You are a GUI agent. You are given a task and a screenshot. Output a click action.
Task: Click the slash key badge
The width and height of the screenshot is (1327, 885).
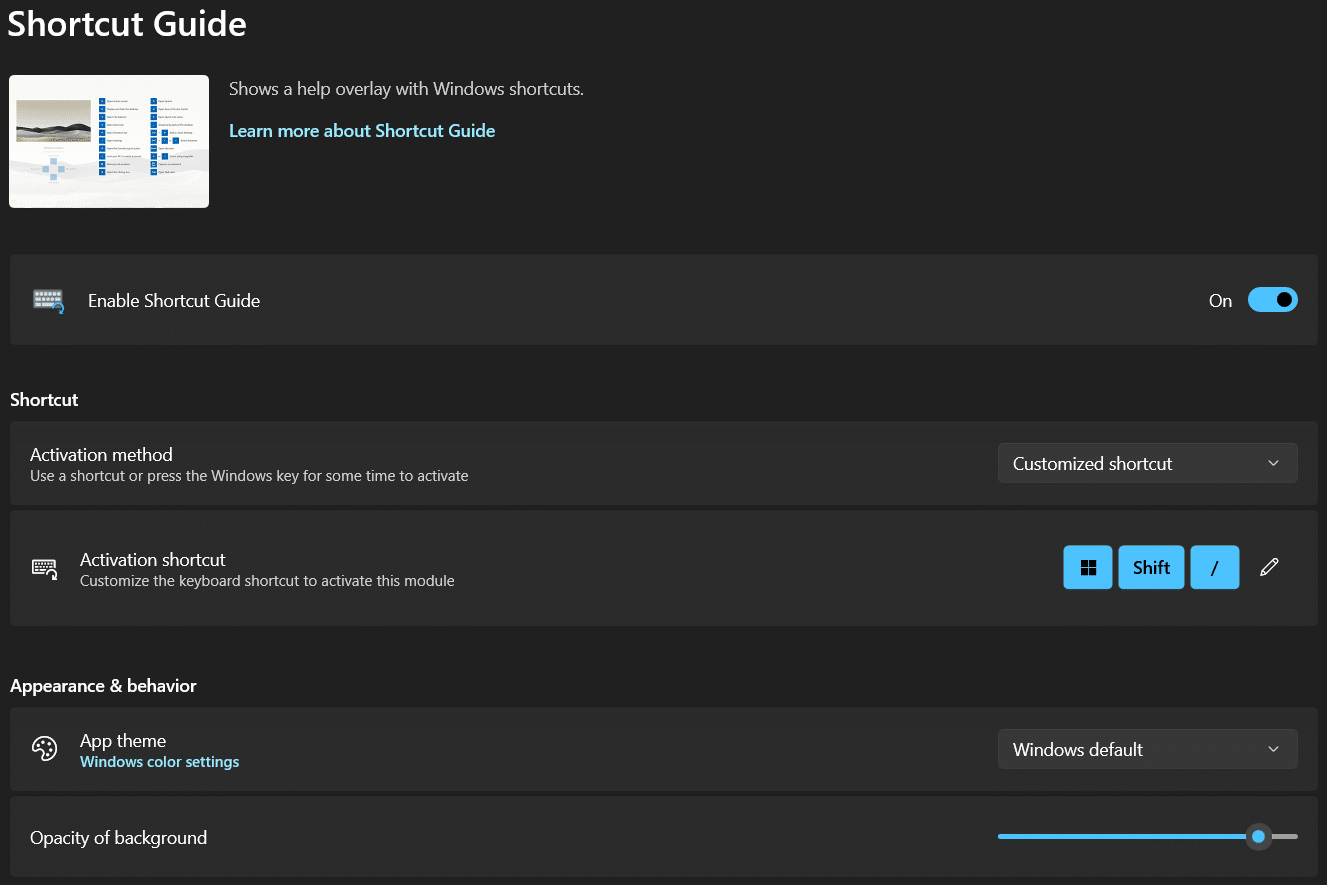coord(1215,568)
